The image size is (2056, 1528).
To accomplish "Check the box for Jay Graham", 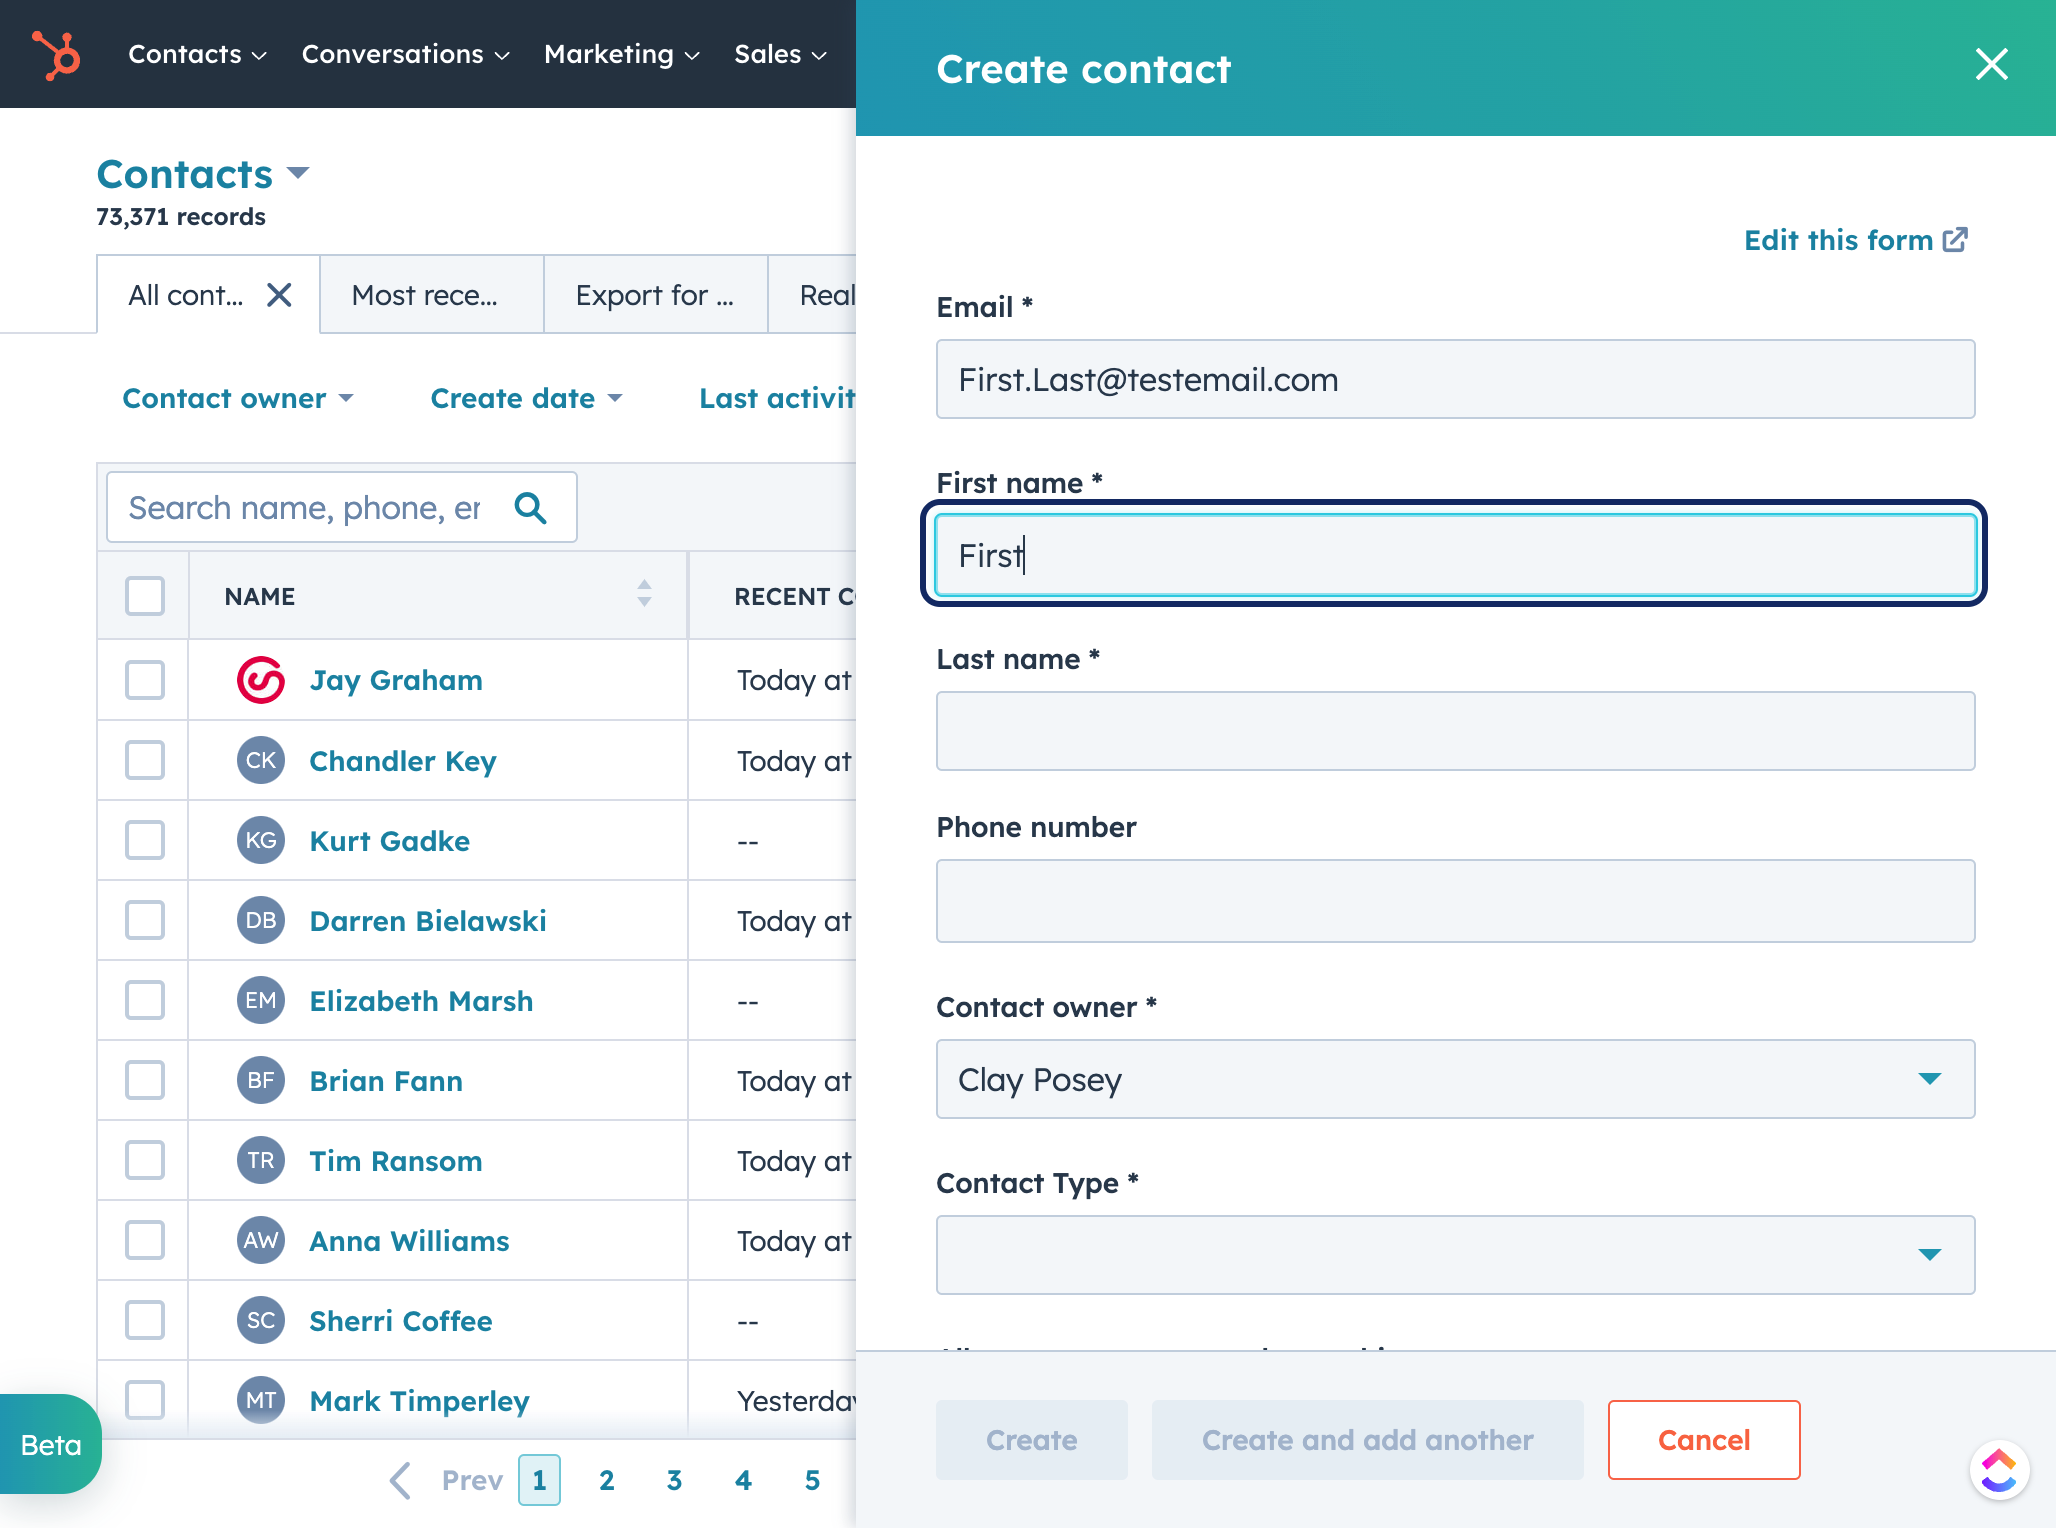I will tap(145, 680).
